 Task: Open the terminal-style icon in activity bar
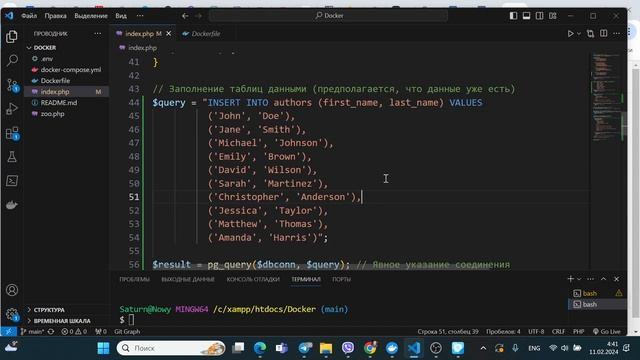click(x=12, y=181)
